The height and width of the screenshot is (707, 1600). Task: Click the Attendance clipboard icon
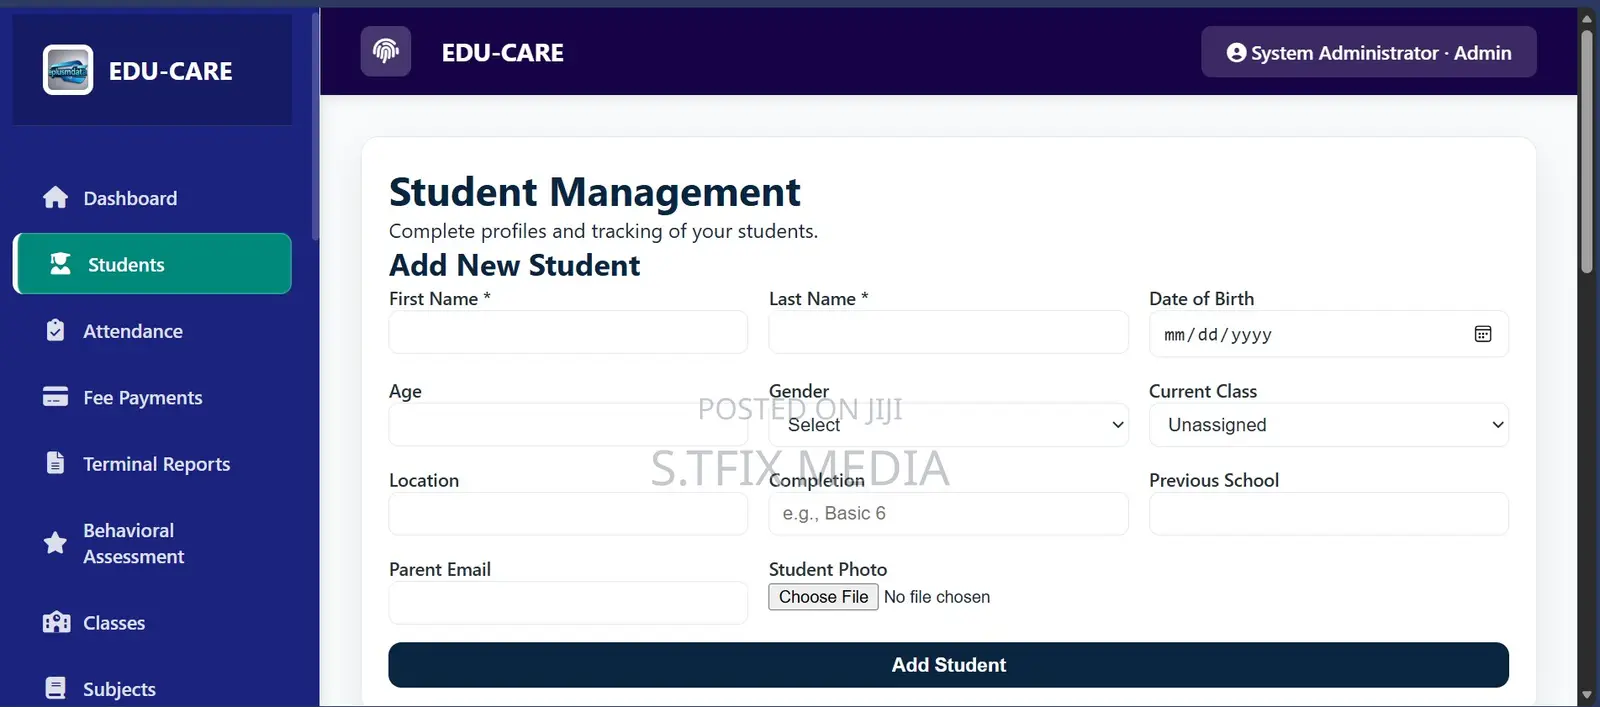(x=56, y=330)
